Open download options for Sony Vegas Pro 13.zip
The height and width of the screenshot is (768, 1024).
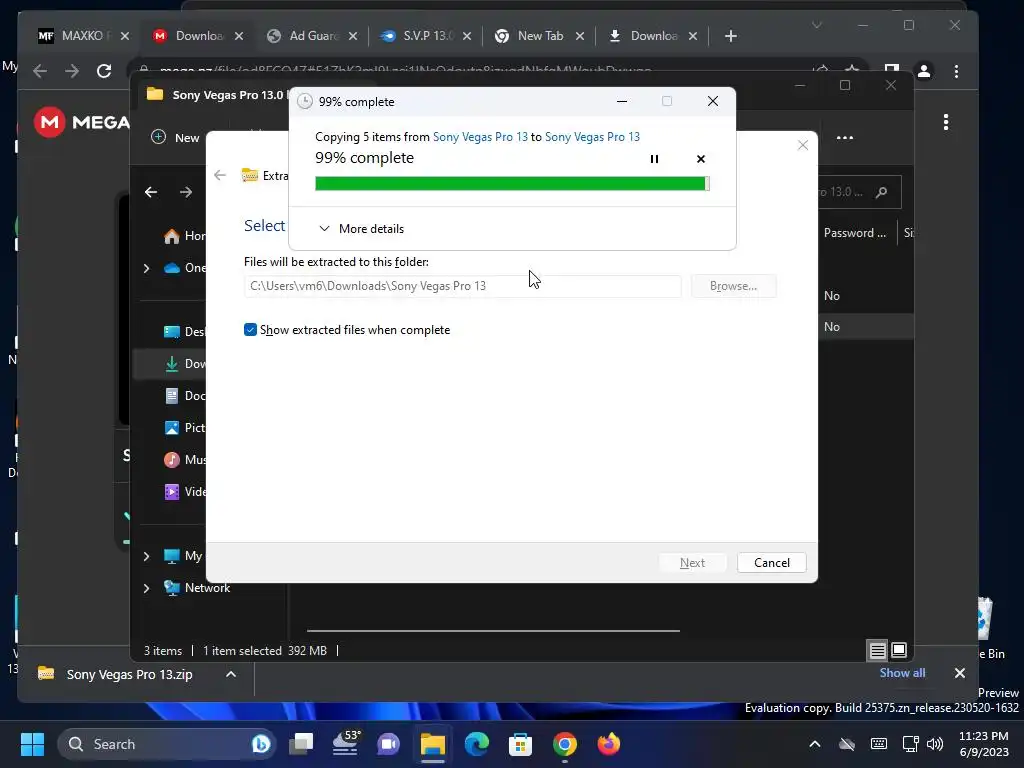pos(231,674)
